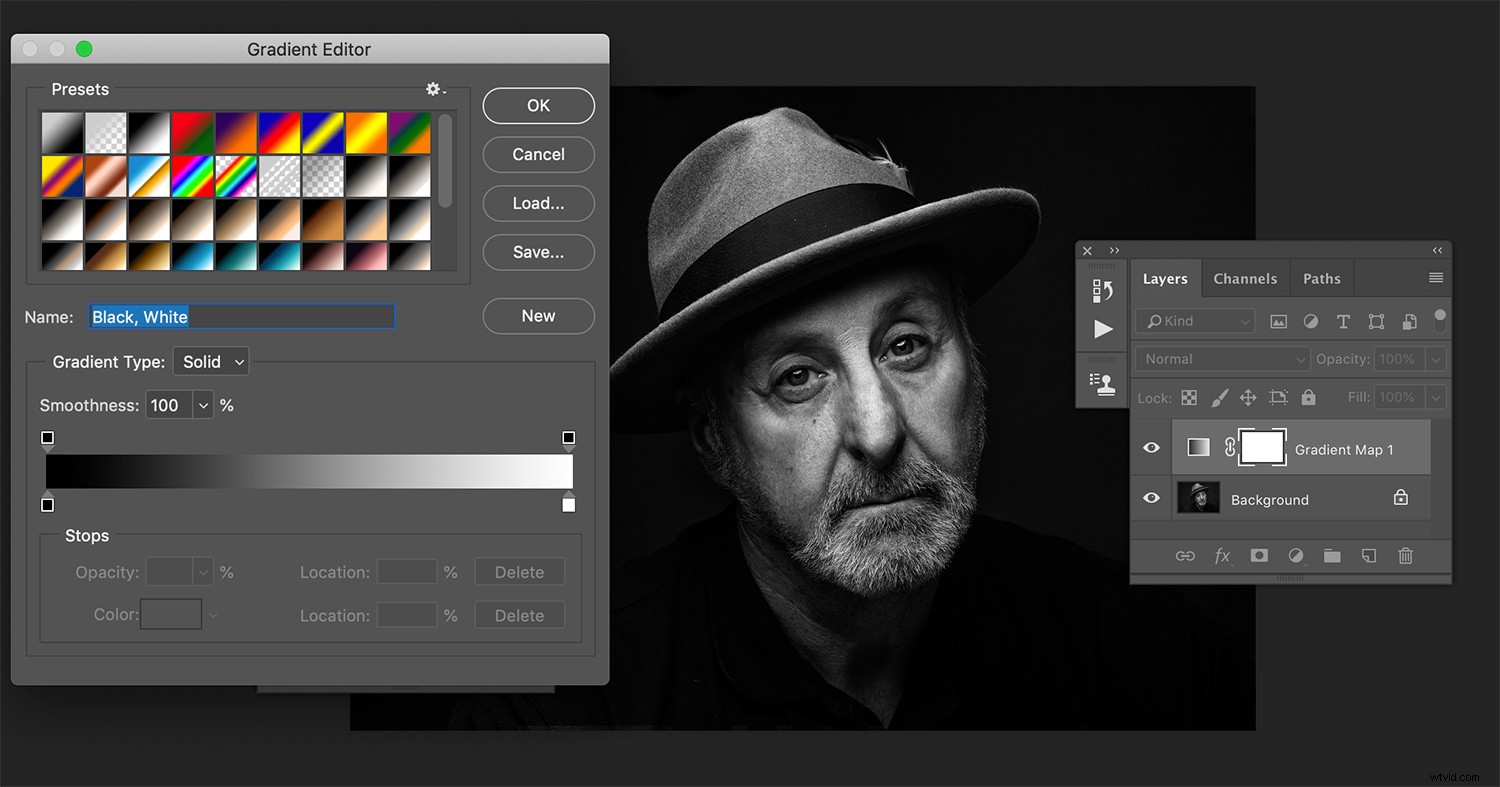This screenshot has width=1500, height=787.
Task: Delete the layer using the trash icon
Action: click(x=1406, y=556)
